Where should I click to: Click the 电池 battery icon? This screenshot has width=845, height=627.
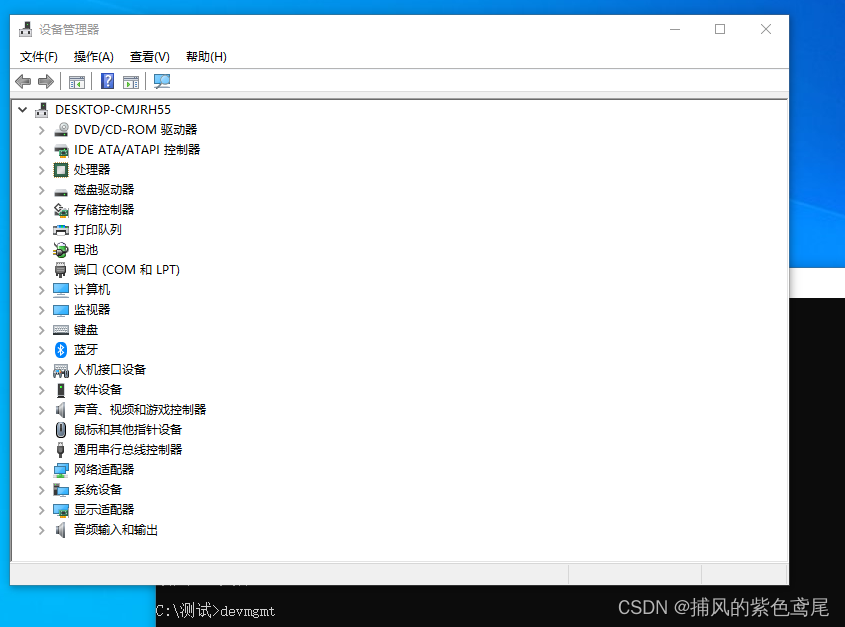coord(61,250)
